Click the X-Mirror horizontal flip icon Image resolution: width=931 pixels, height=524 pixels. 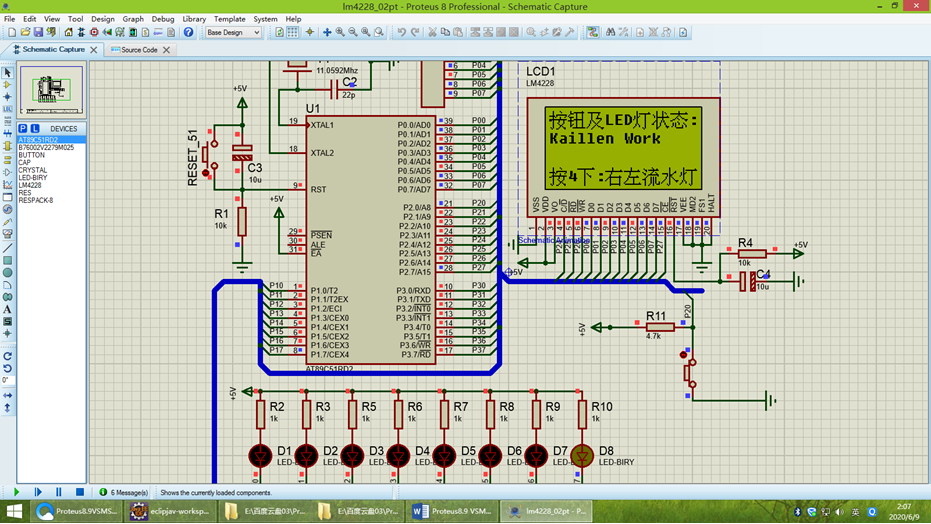[7, 395]
